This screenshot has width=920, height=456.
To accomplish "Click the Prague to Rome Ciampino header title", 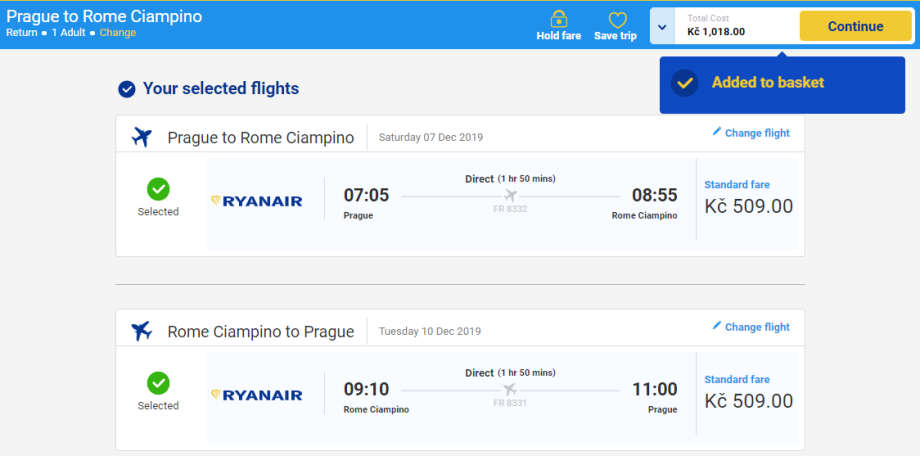I will tap(104, 16).
